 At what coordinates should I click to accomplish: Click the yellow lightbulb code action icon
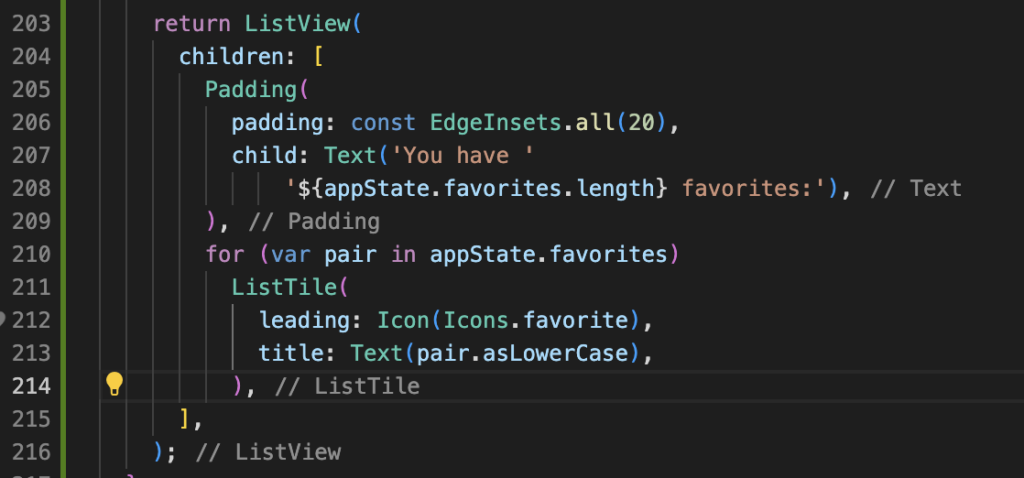coord(114,384)
